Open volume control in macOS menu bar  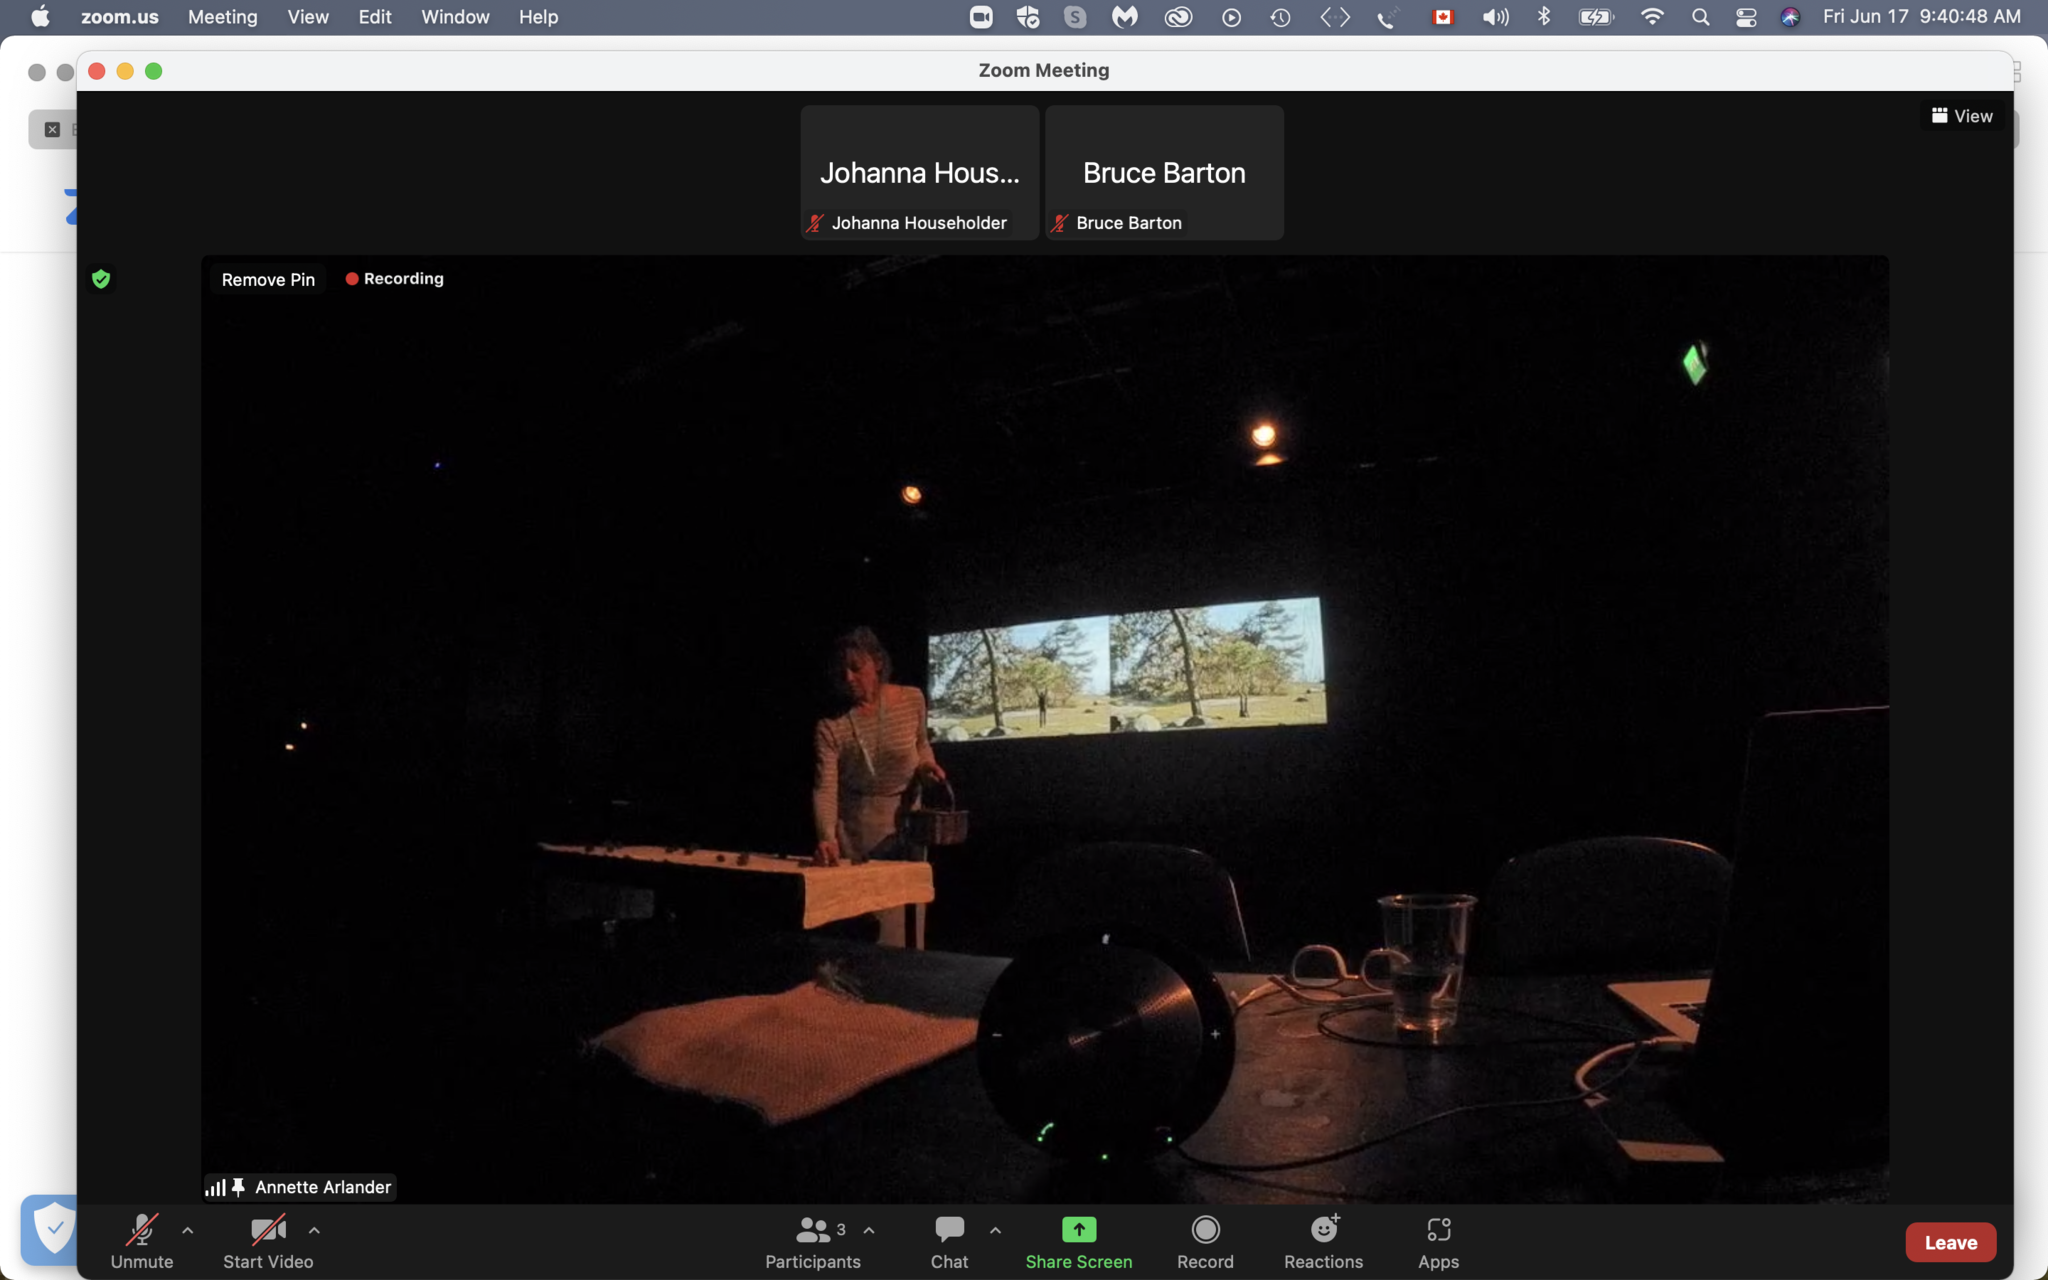(1495, 17)
